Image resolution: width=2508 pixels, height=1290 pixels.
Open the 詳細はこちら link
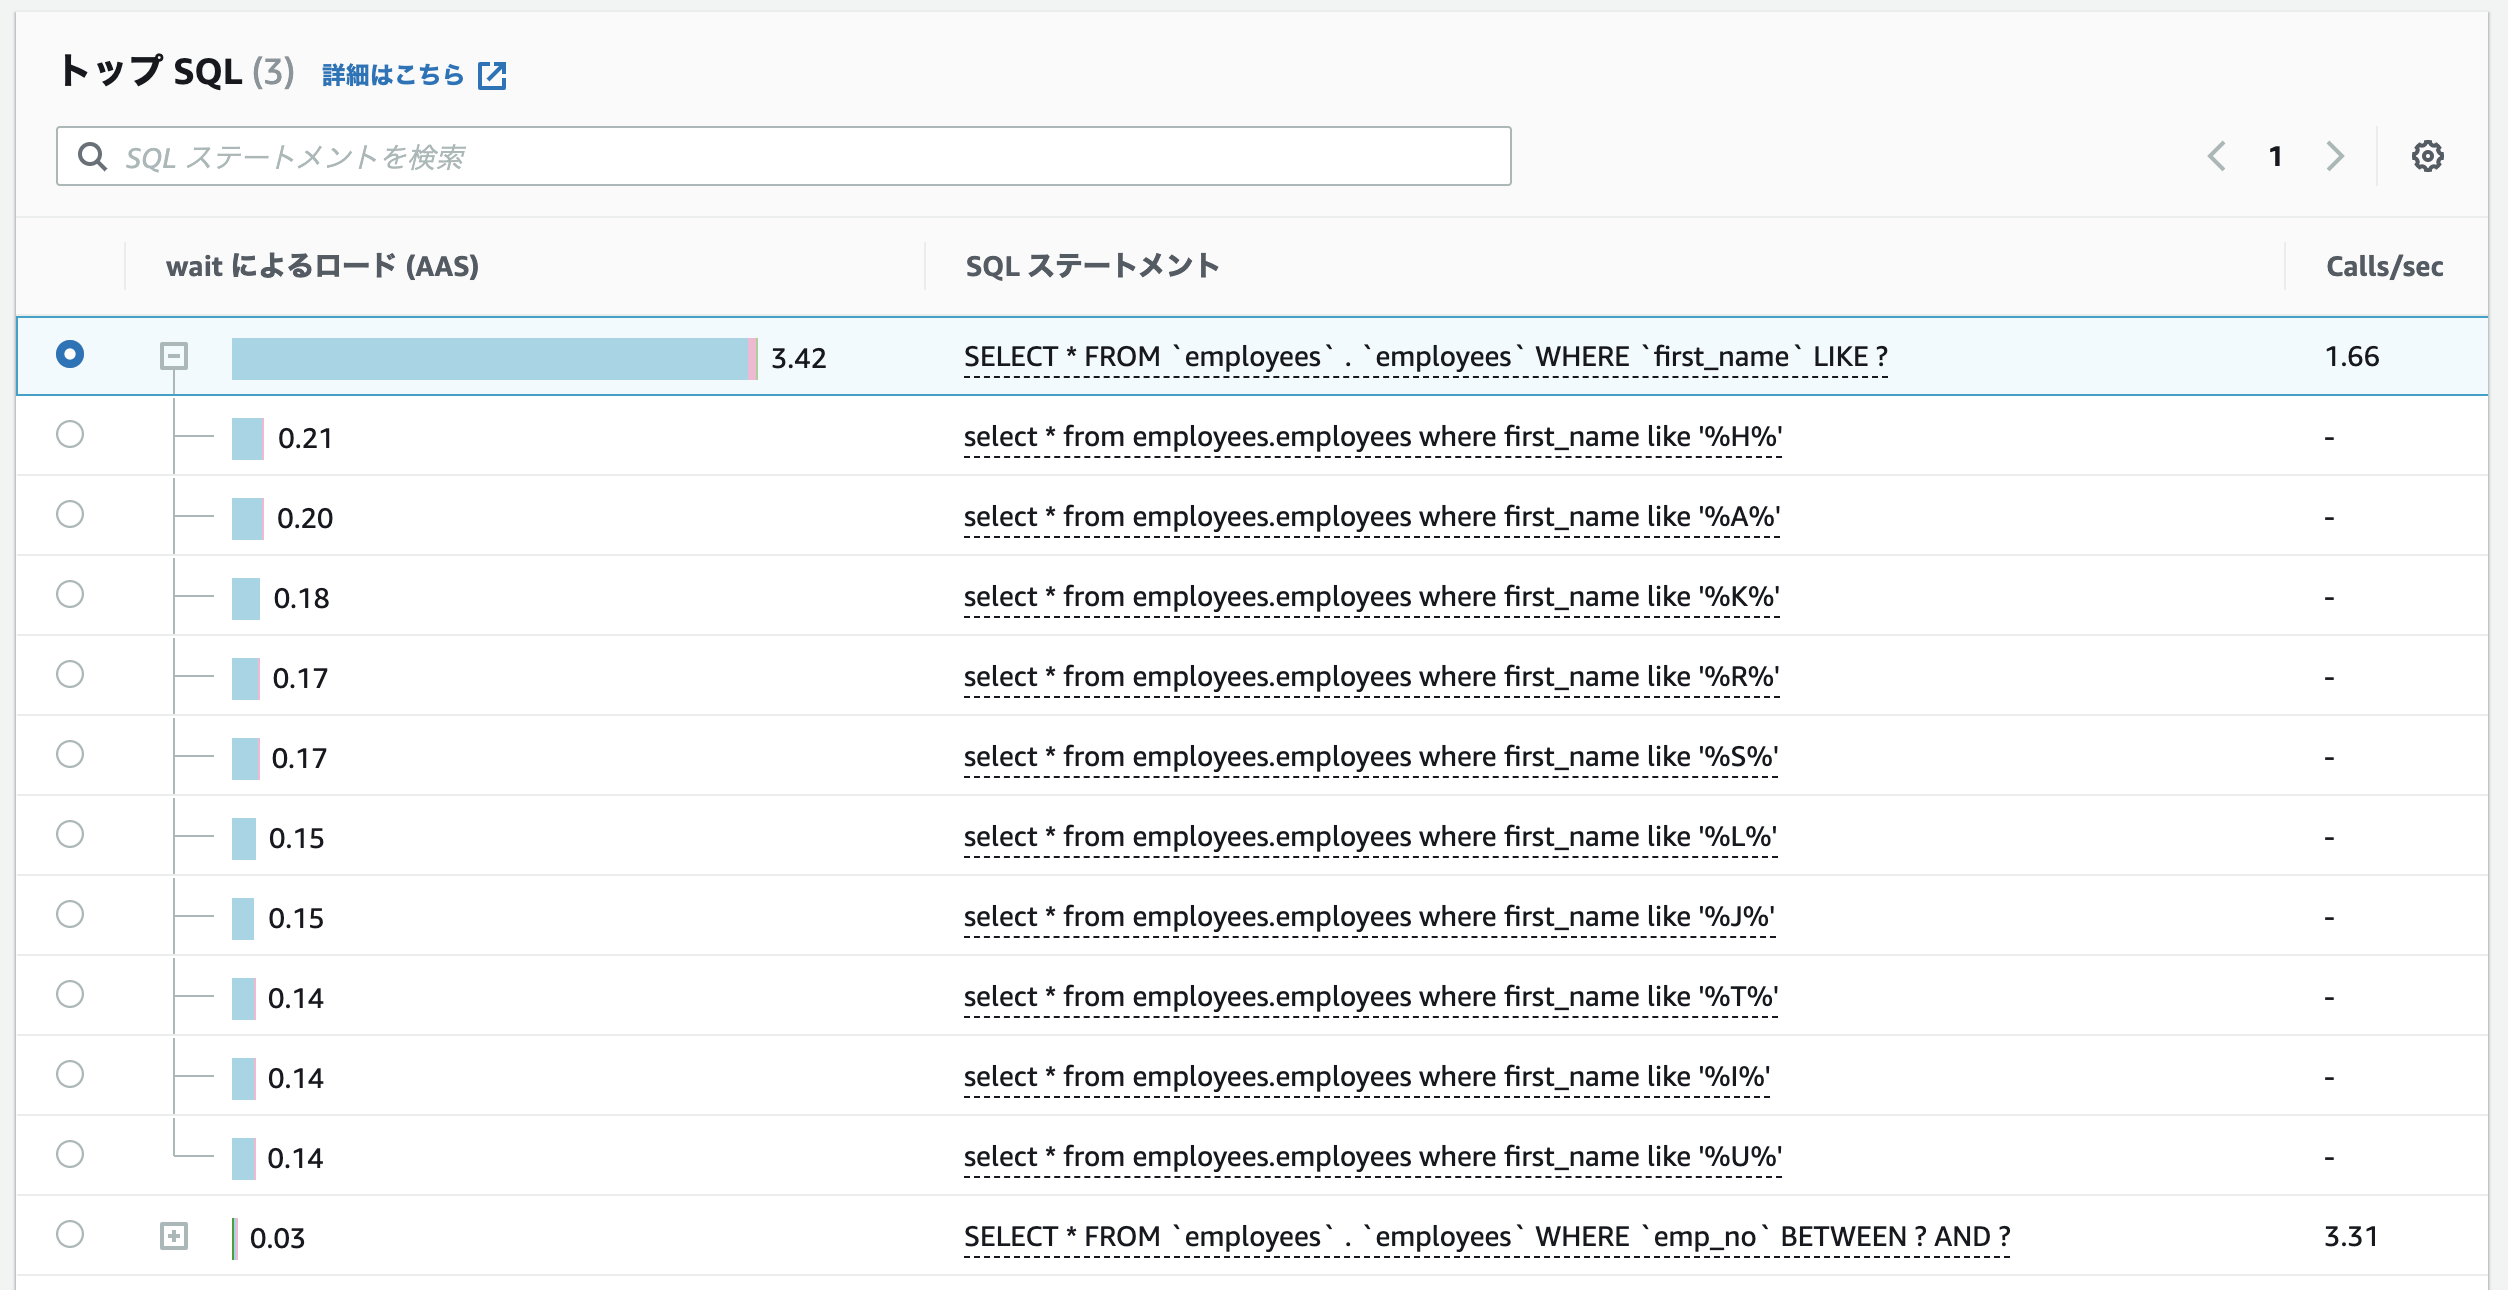click(x=393, y=75)
